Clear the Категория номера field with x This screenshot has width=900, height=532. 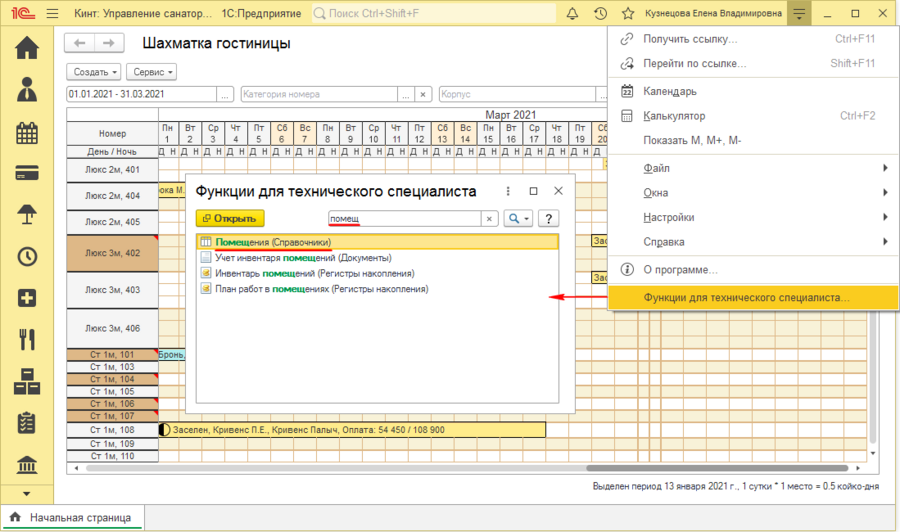pos(423,94)
